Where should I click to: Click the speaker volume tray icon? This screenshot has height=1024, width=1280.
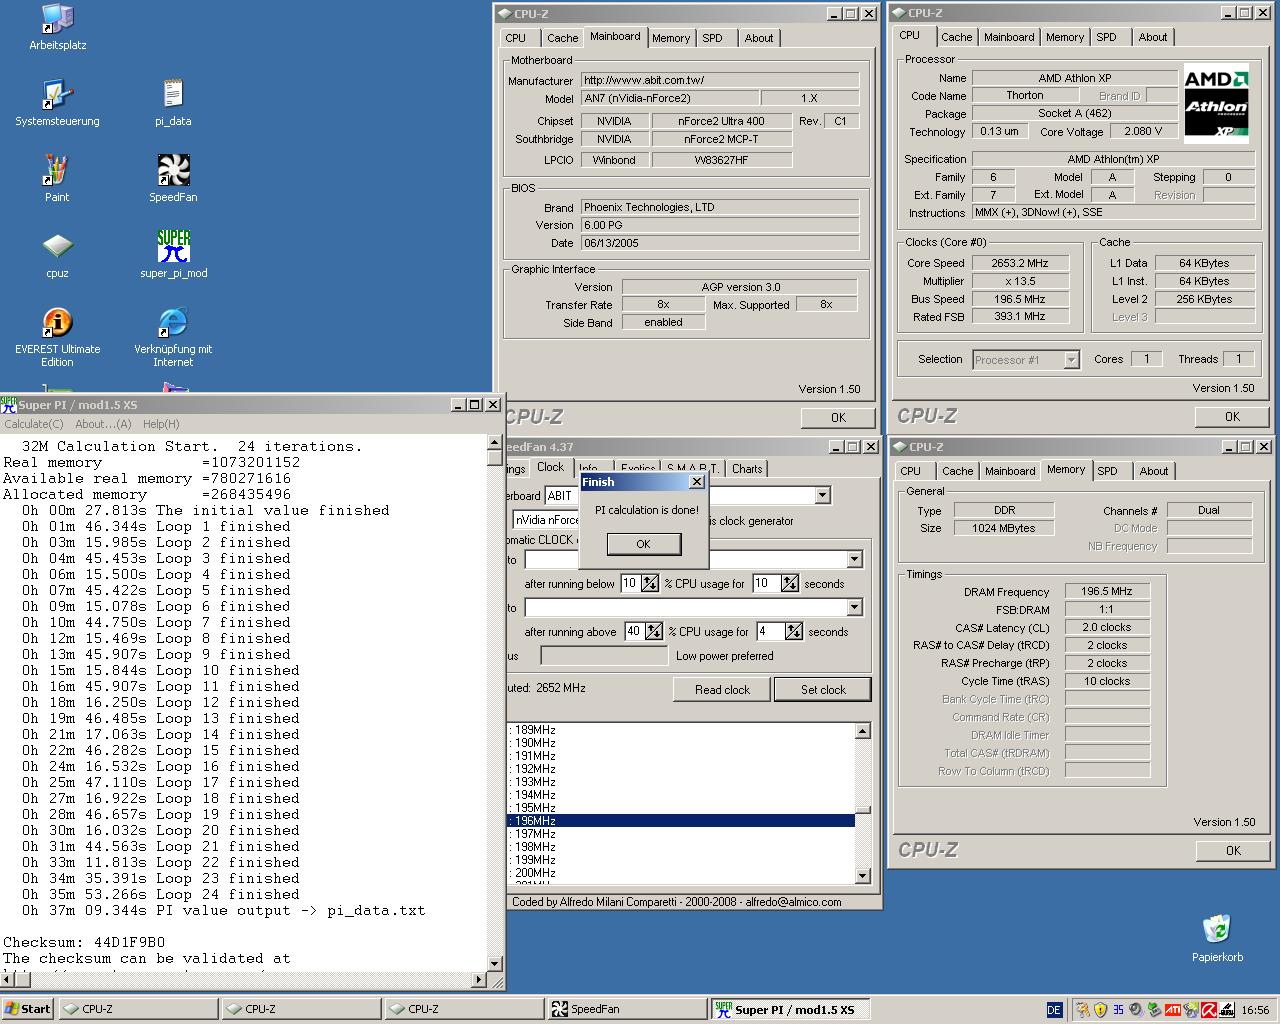[1136, 1010]
